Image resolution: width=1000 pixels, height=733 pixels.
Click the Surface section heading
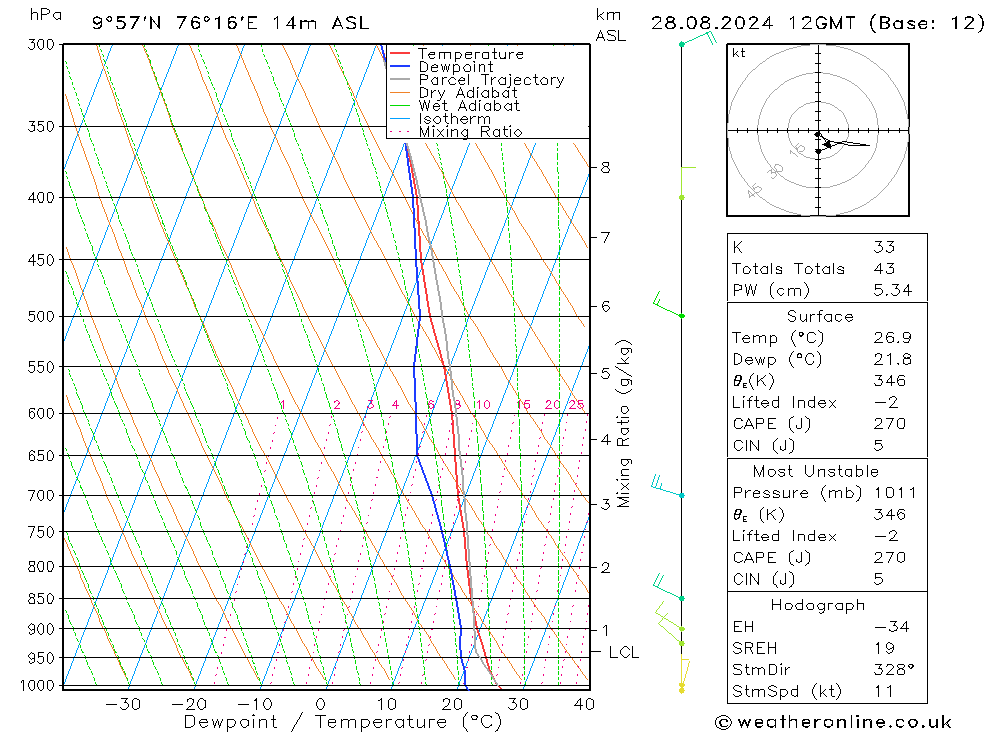pyautogui.click(x=820, y=316)
